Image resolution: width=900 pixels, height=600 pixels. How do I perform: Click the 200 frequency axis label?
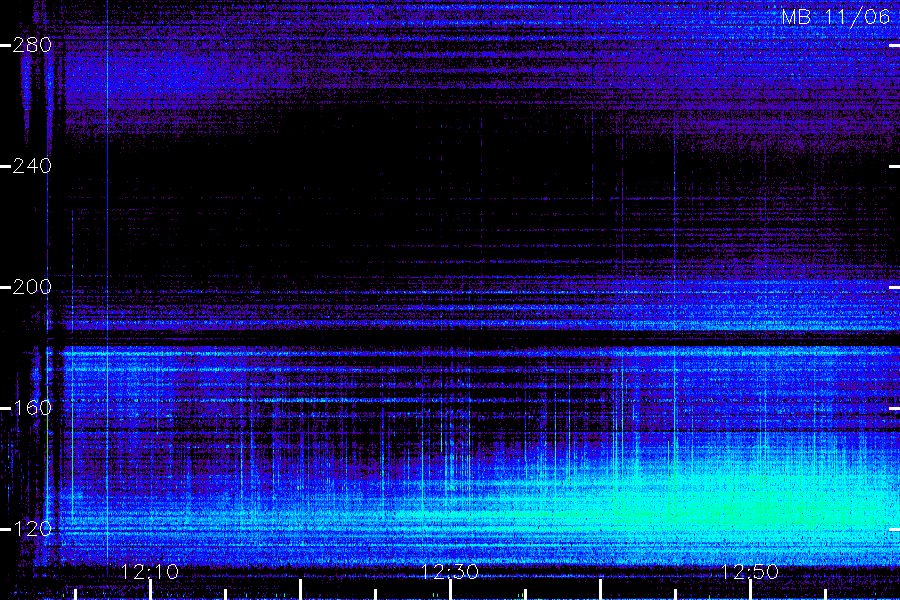(32, 287)
